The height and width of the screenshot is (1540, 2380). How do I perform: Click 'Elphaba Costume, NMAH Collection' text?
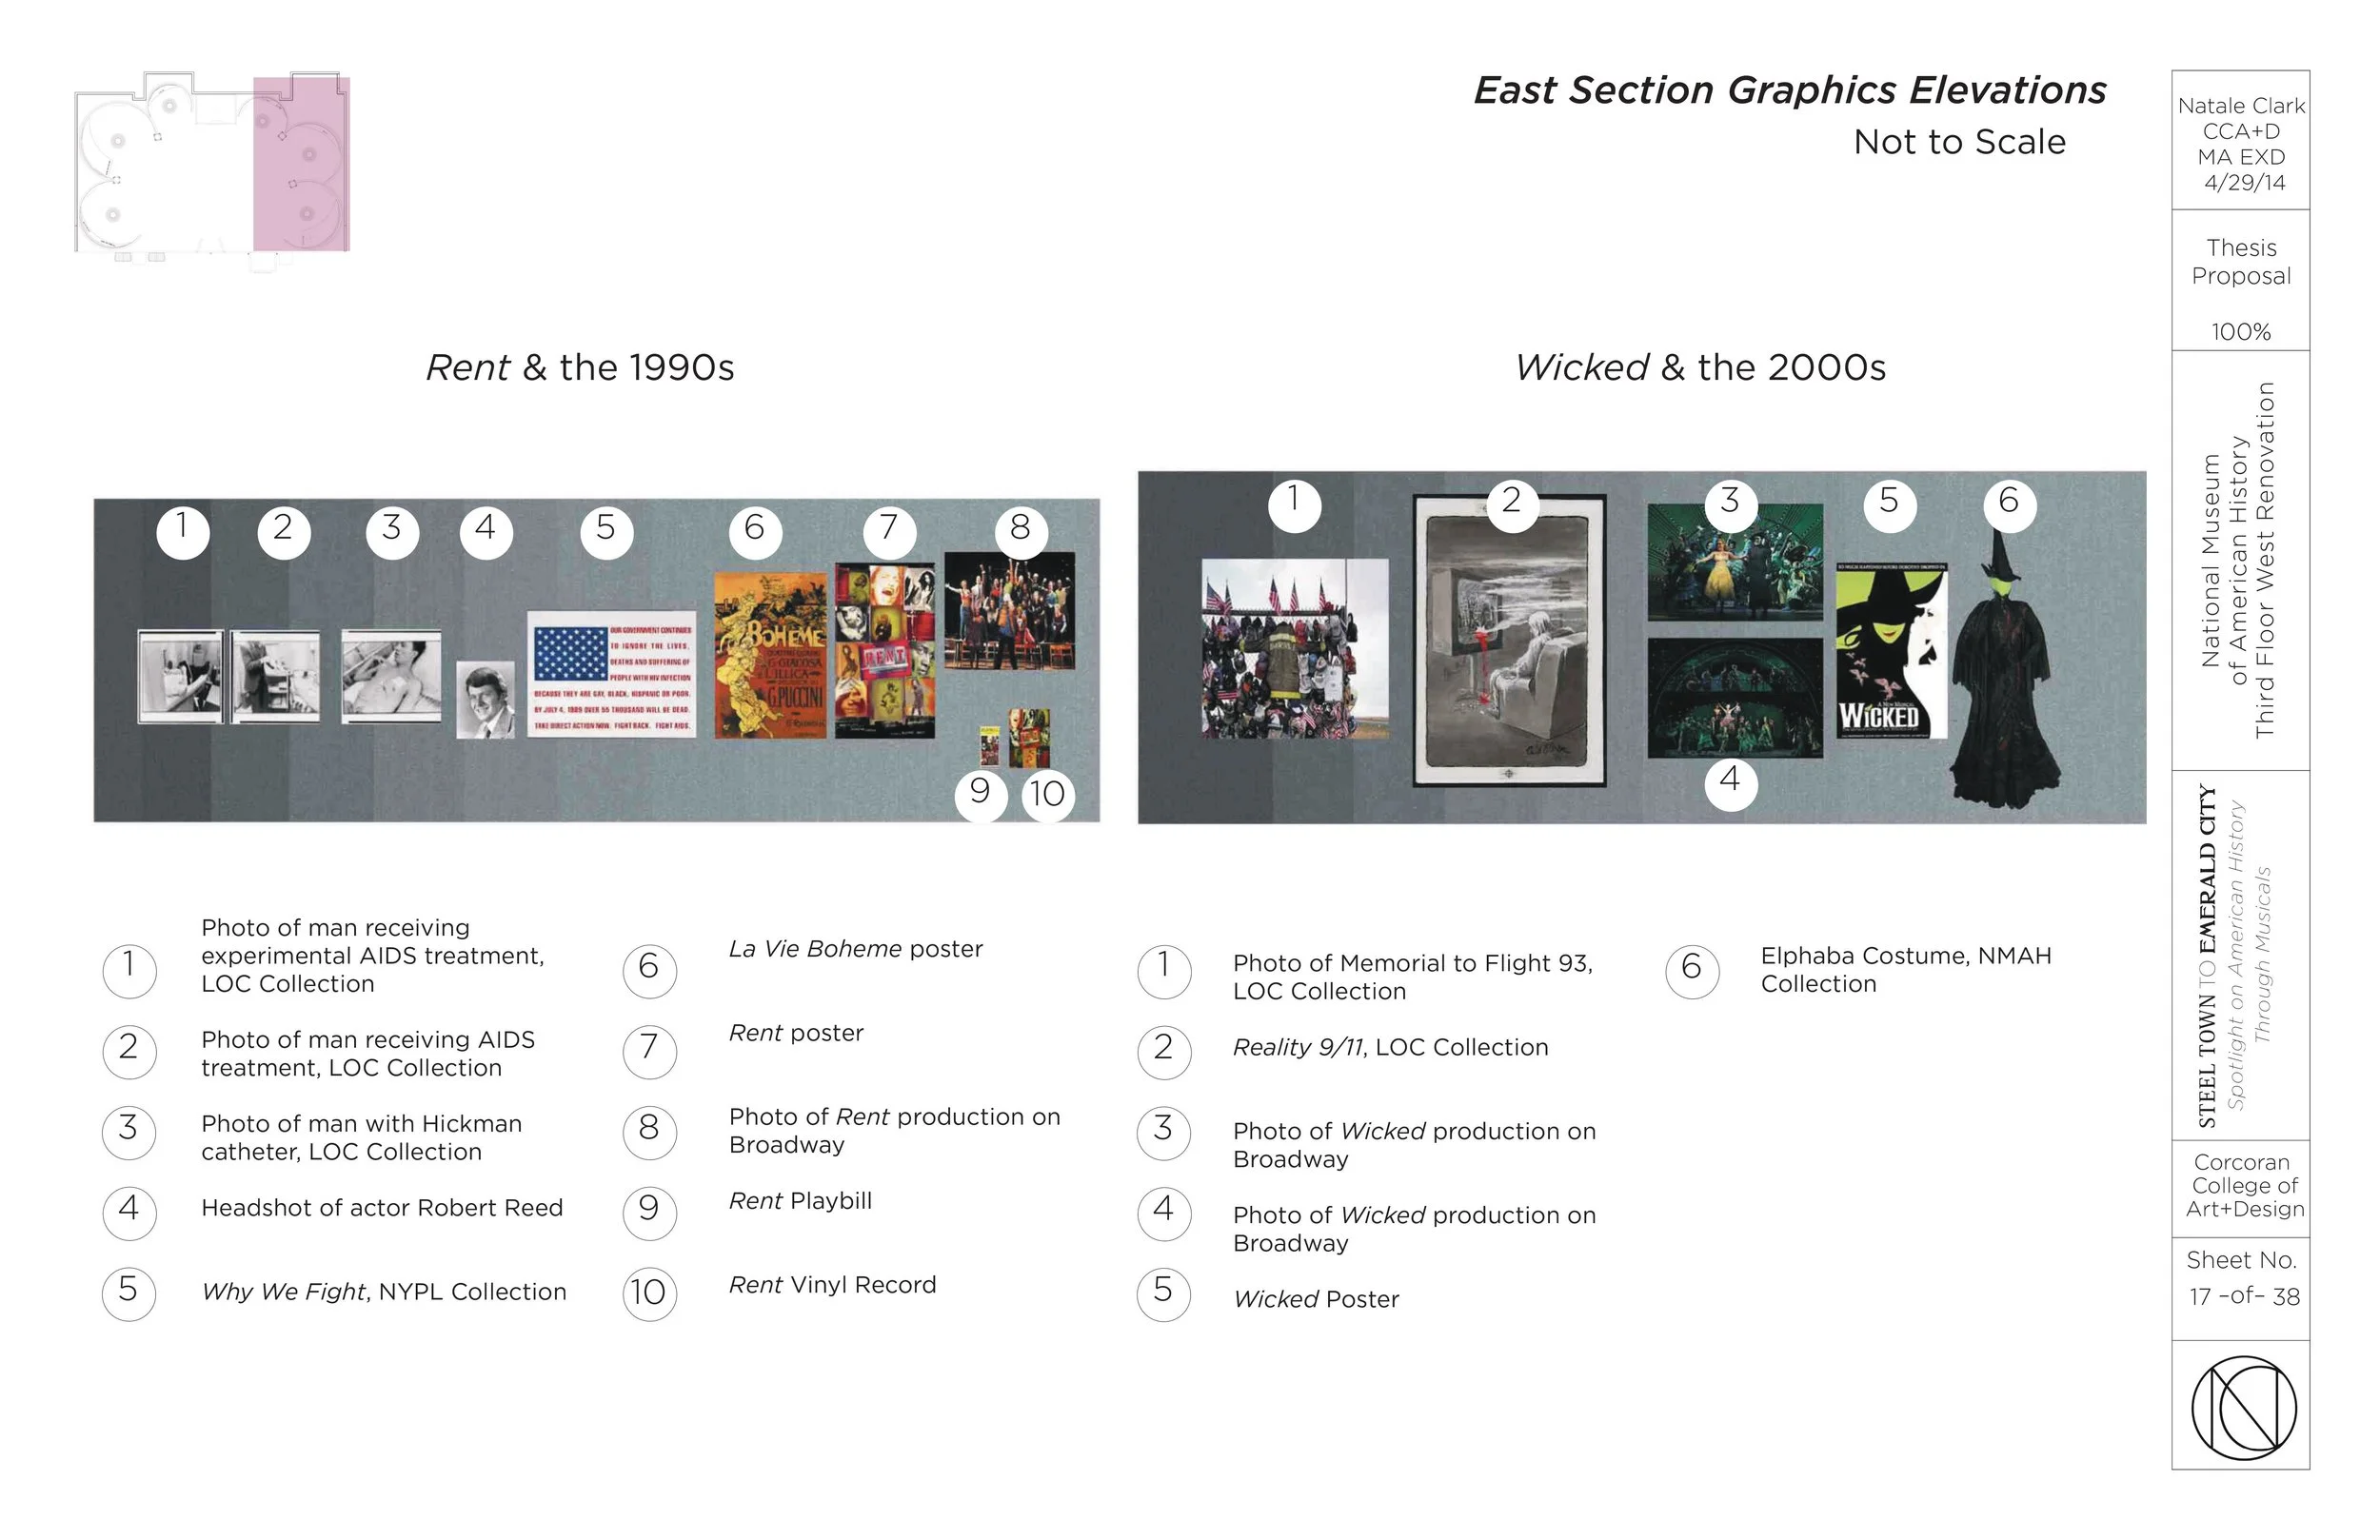[1906, 970]
